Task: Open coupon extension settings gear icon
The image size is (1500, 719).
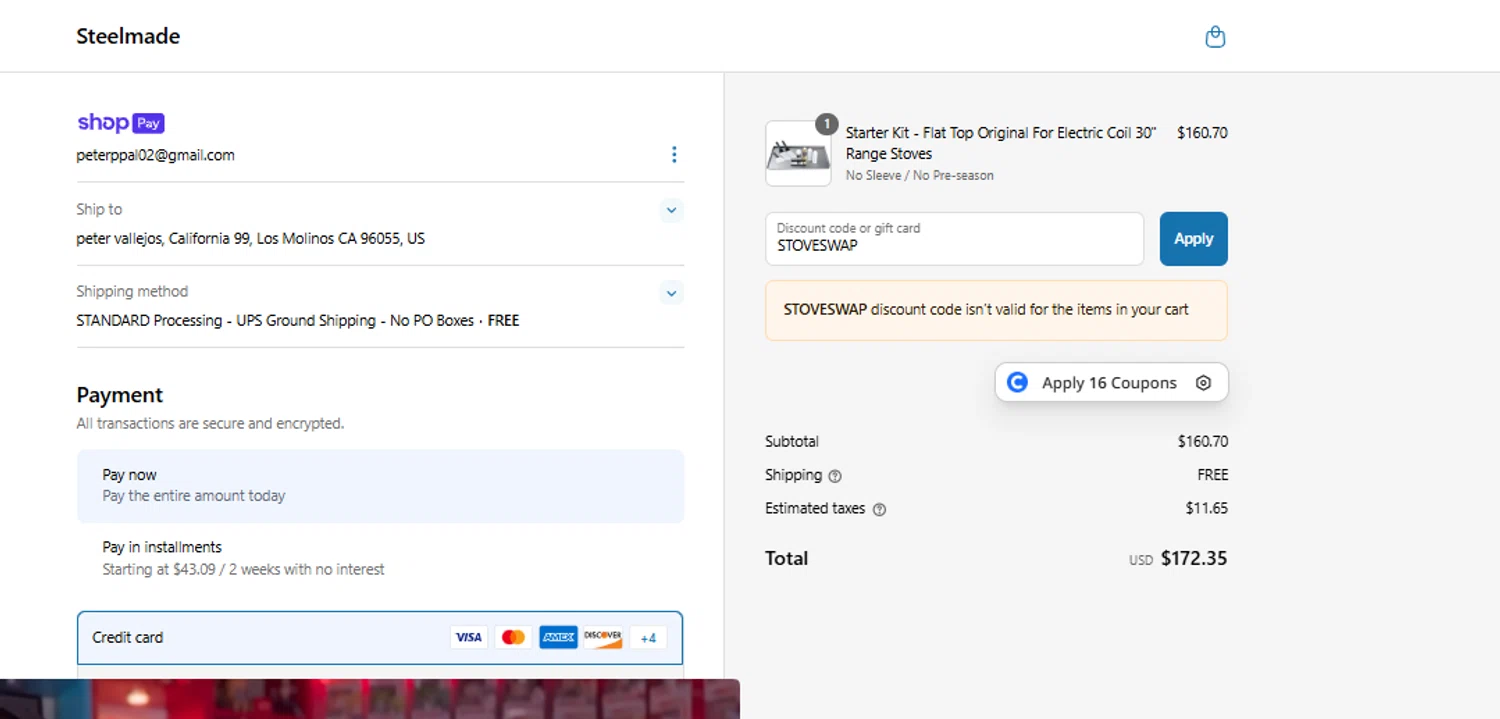Action: coord(1204,383)
